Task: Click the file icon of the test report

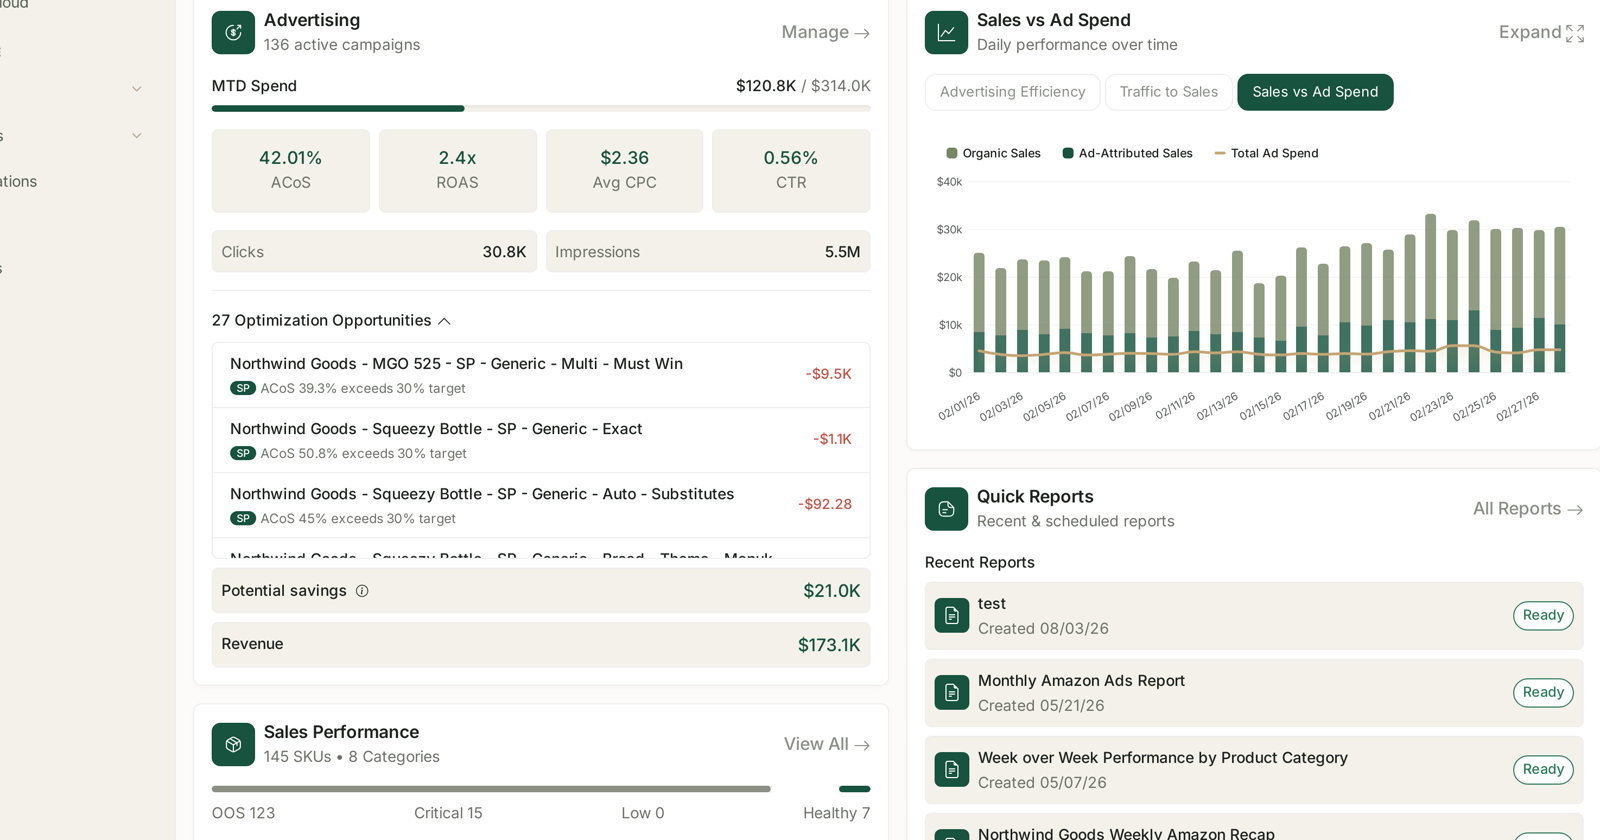Action: click(952, 616)
